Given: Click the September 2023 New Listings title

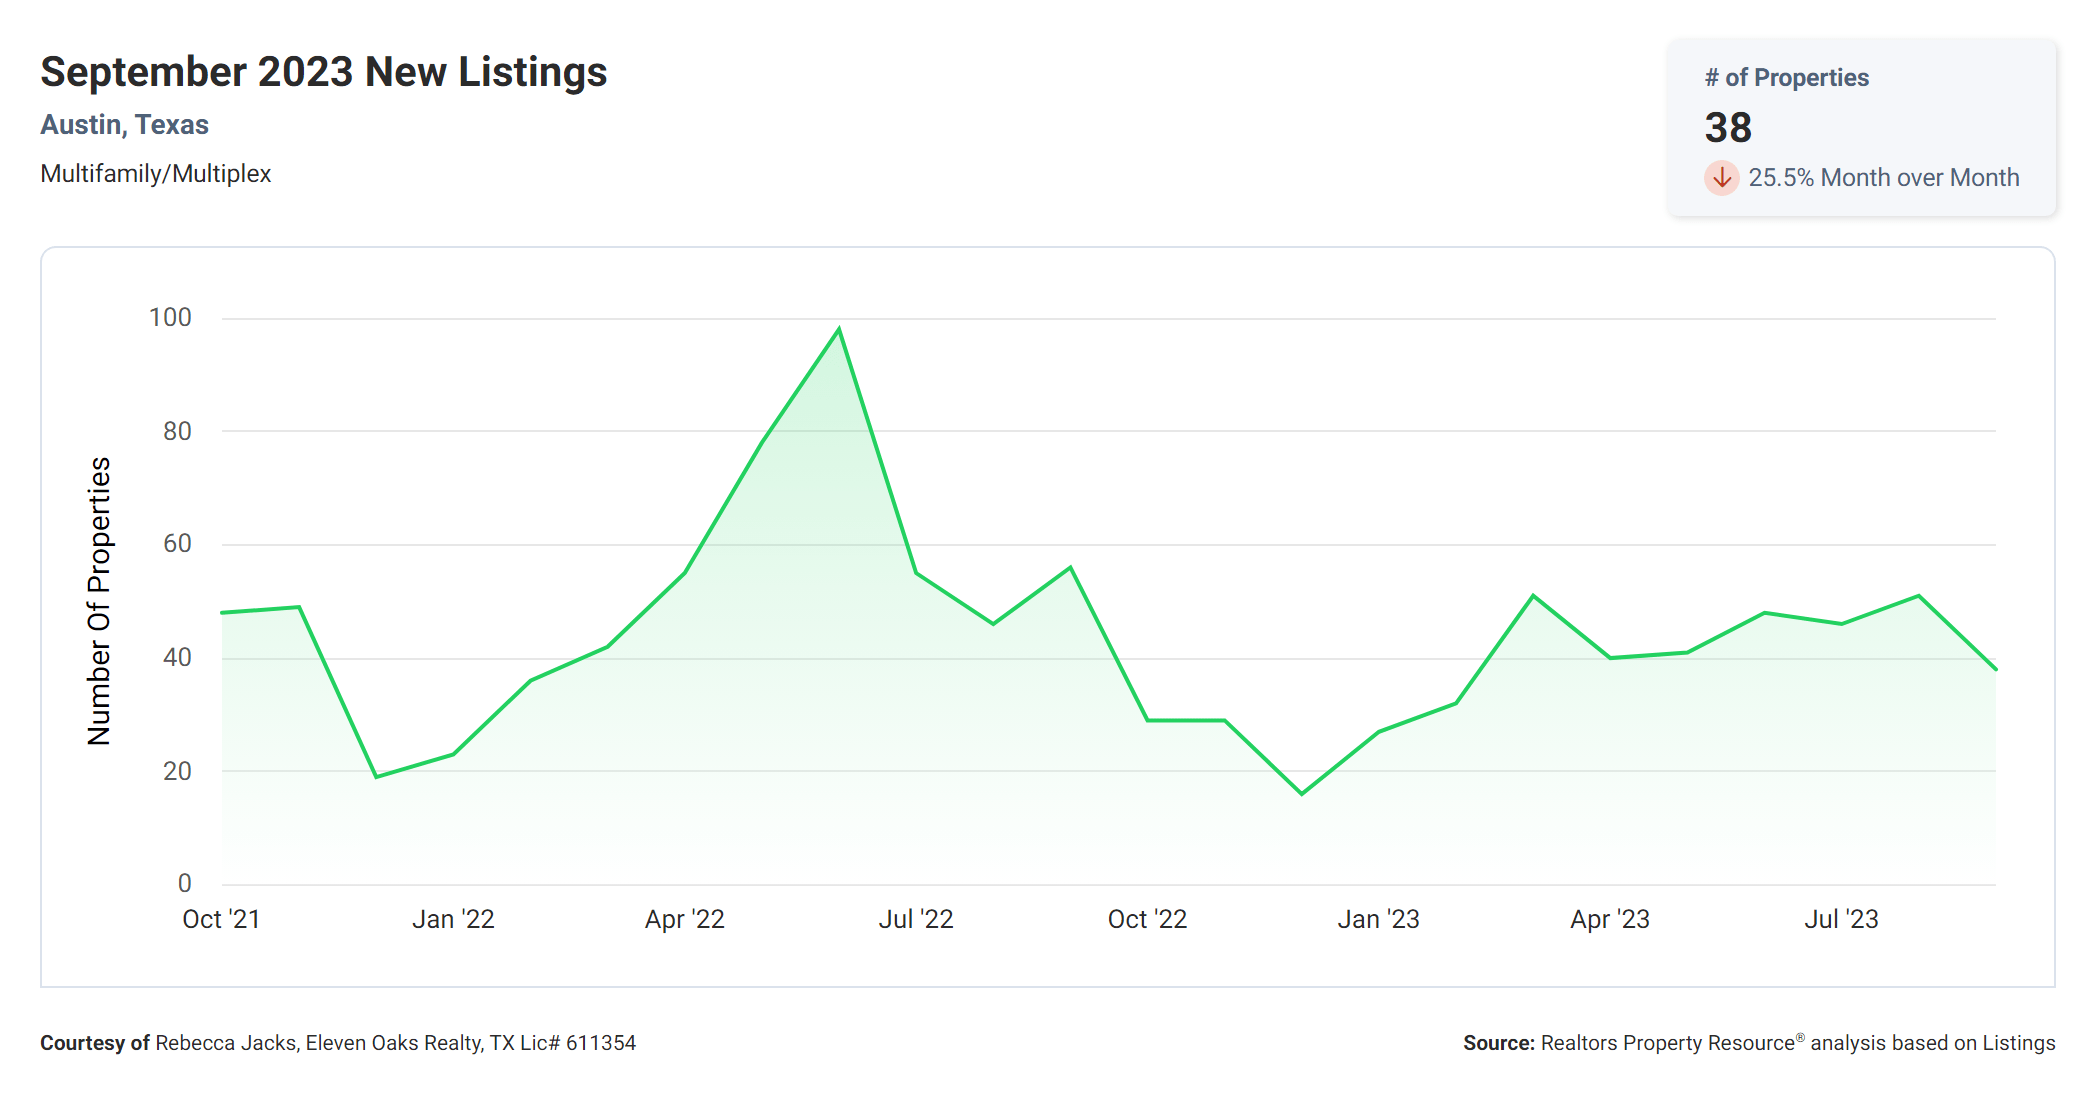Looking at the screenshot, I should tap(323, 72).
